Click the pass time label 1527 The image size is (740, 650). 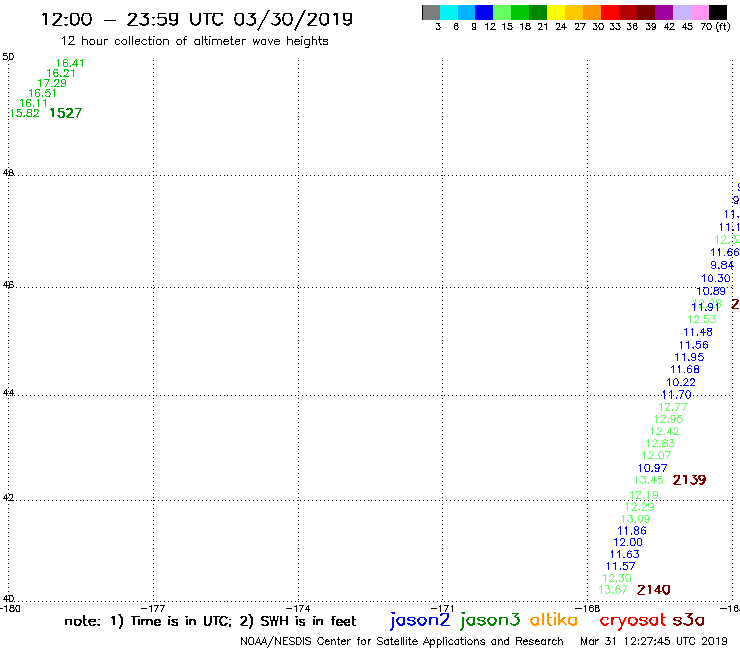click(x=66, y=113)
